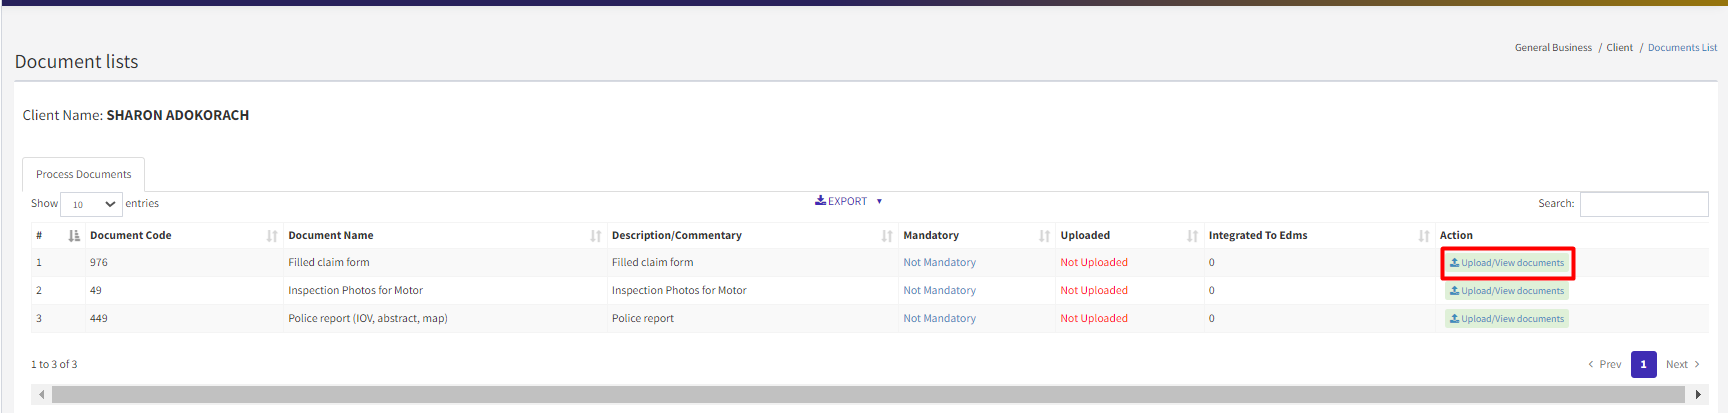Upload documents for Inspection Photos for Motor
The image size is (1728, 413).
(x=1507, y=291)
